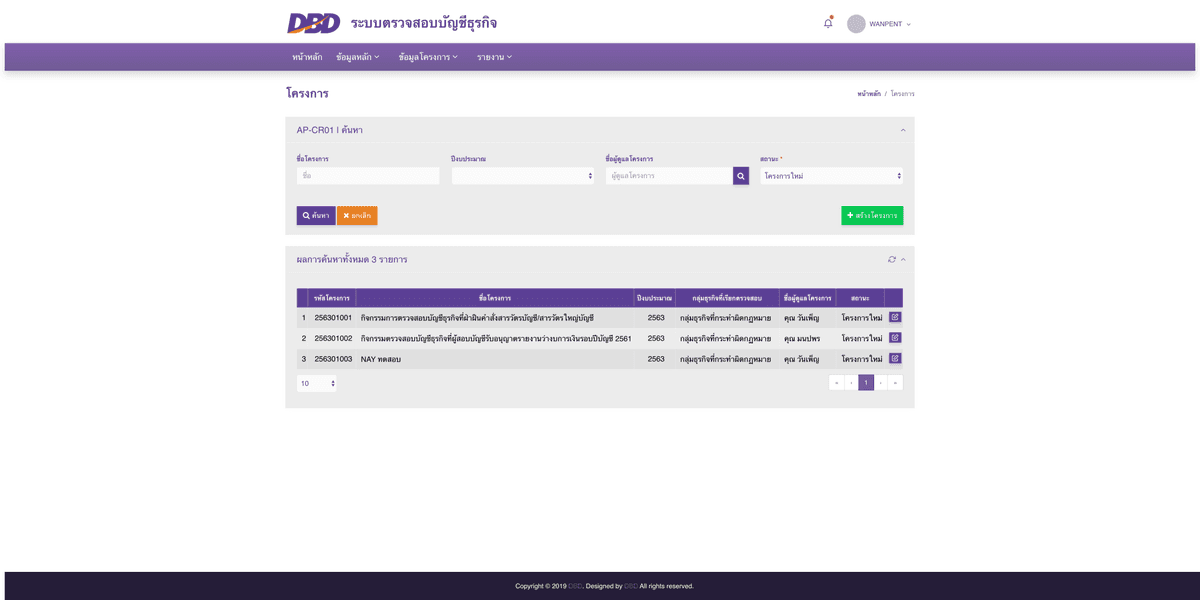Viewport: 1200px width, 600px height.
Task: Click the ปีงบประมาณ table column header
Action: (654, 298)
